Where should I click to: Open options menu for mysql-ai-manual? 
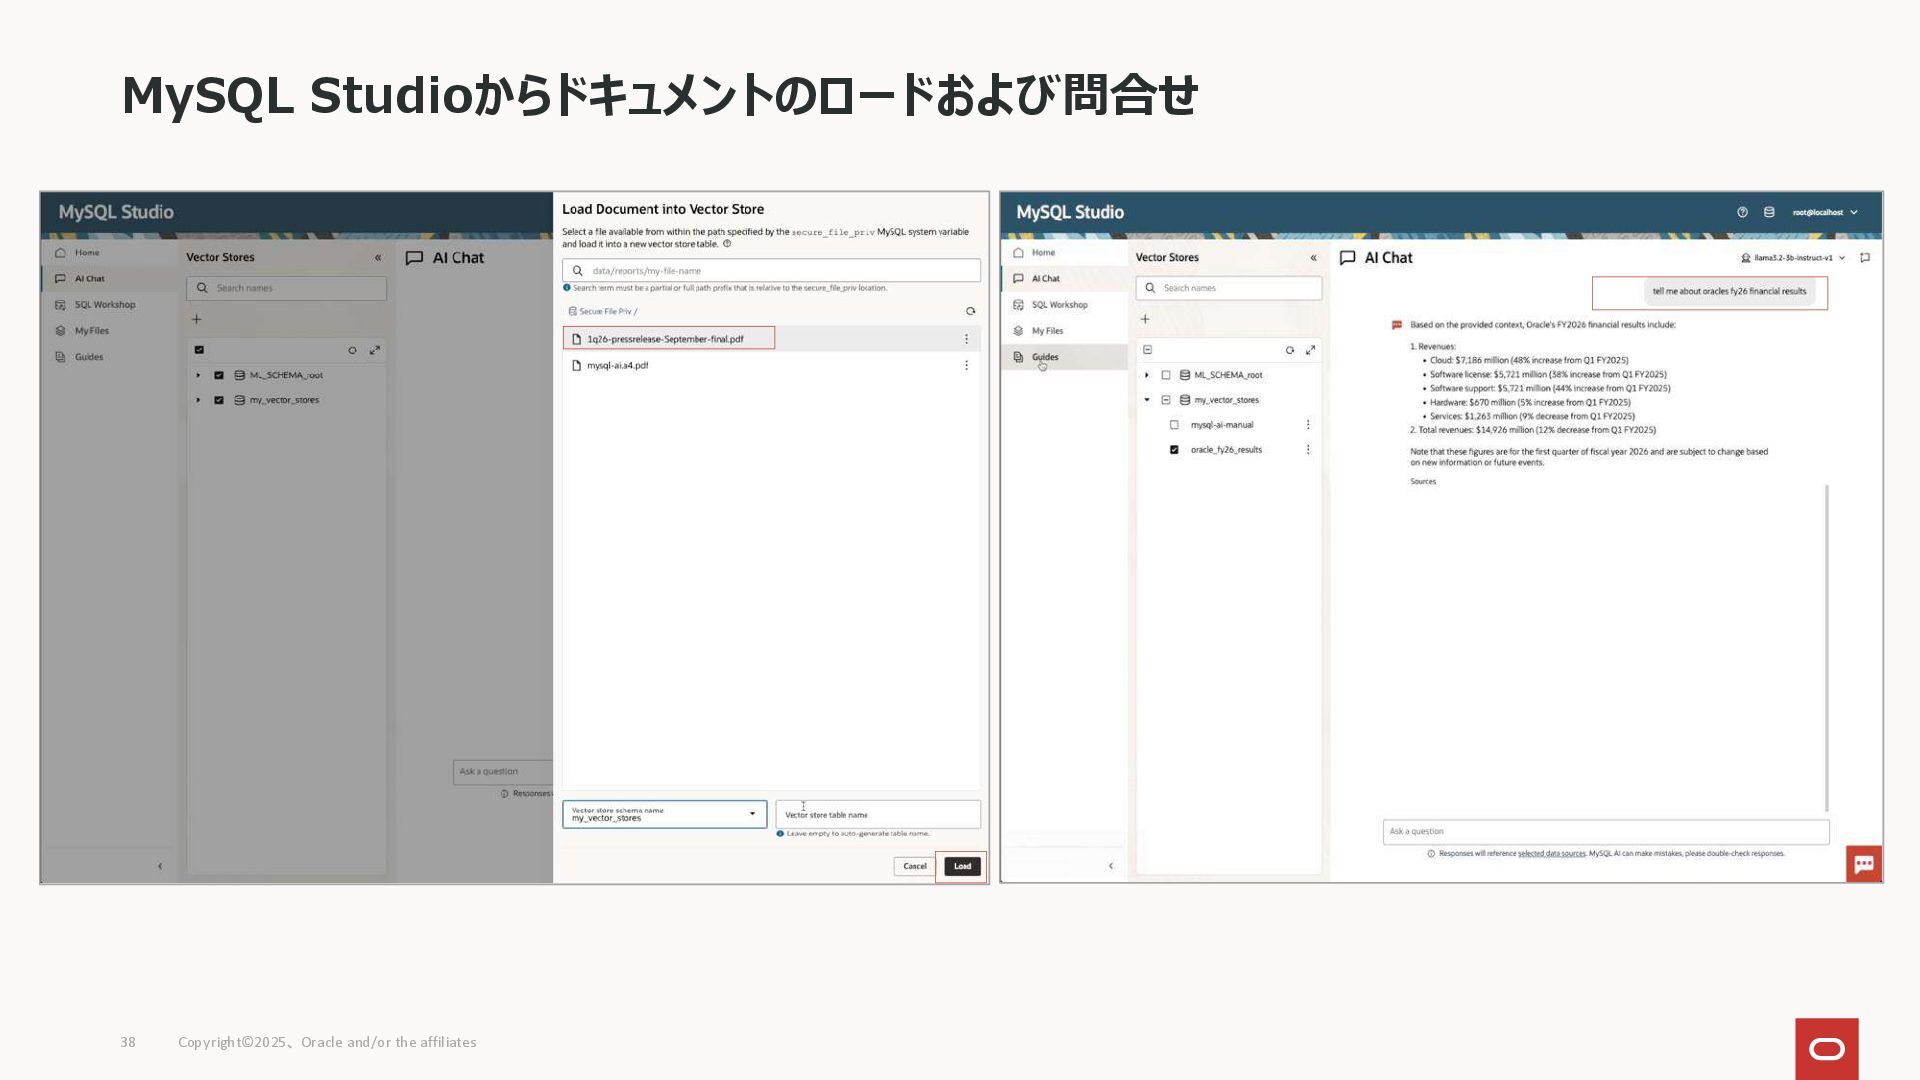[1308, 425]
